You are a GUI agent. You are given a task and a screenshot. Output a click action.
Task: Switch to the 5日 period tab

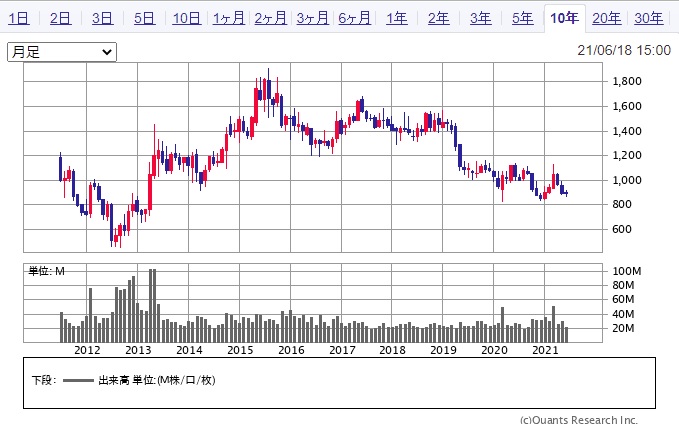[145, 18]
